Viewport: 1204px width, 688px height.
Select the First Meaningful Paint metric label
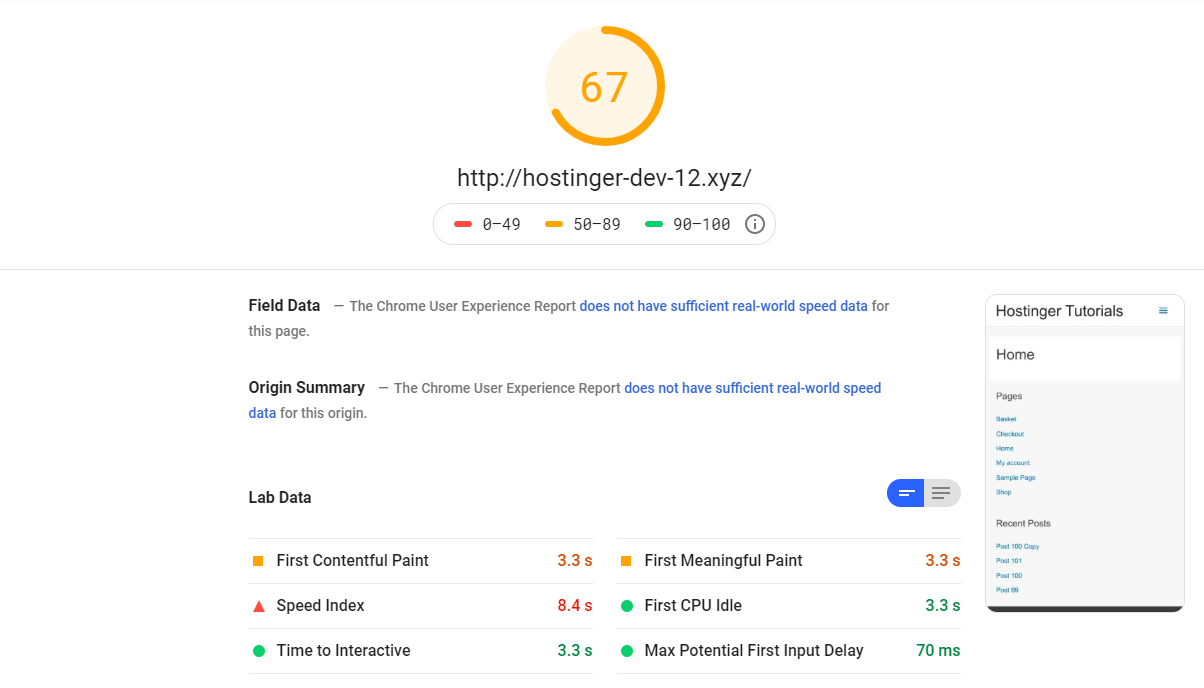[x=724, y=561]
